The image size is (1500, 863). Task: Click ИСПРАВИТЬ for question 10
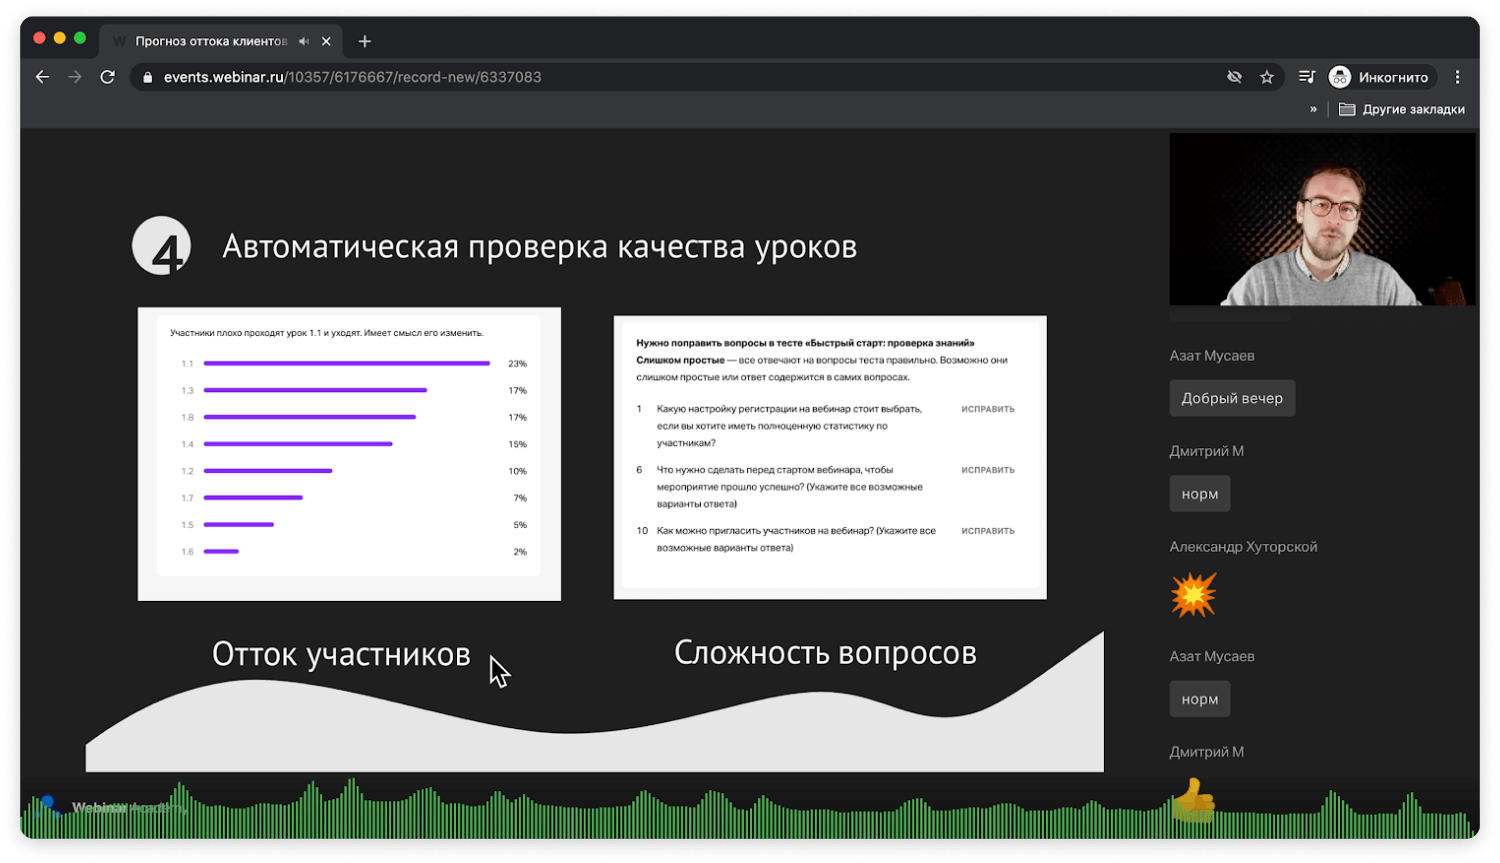[987, 531]
